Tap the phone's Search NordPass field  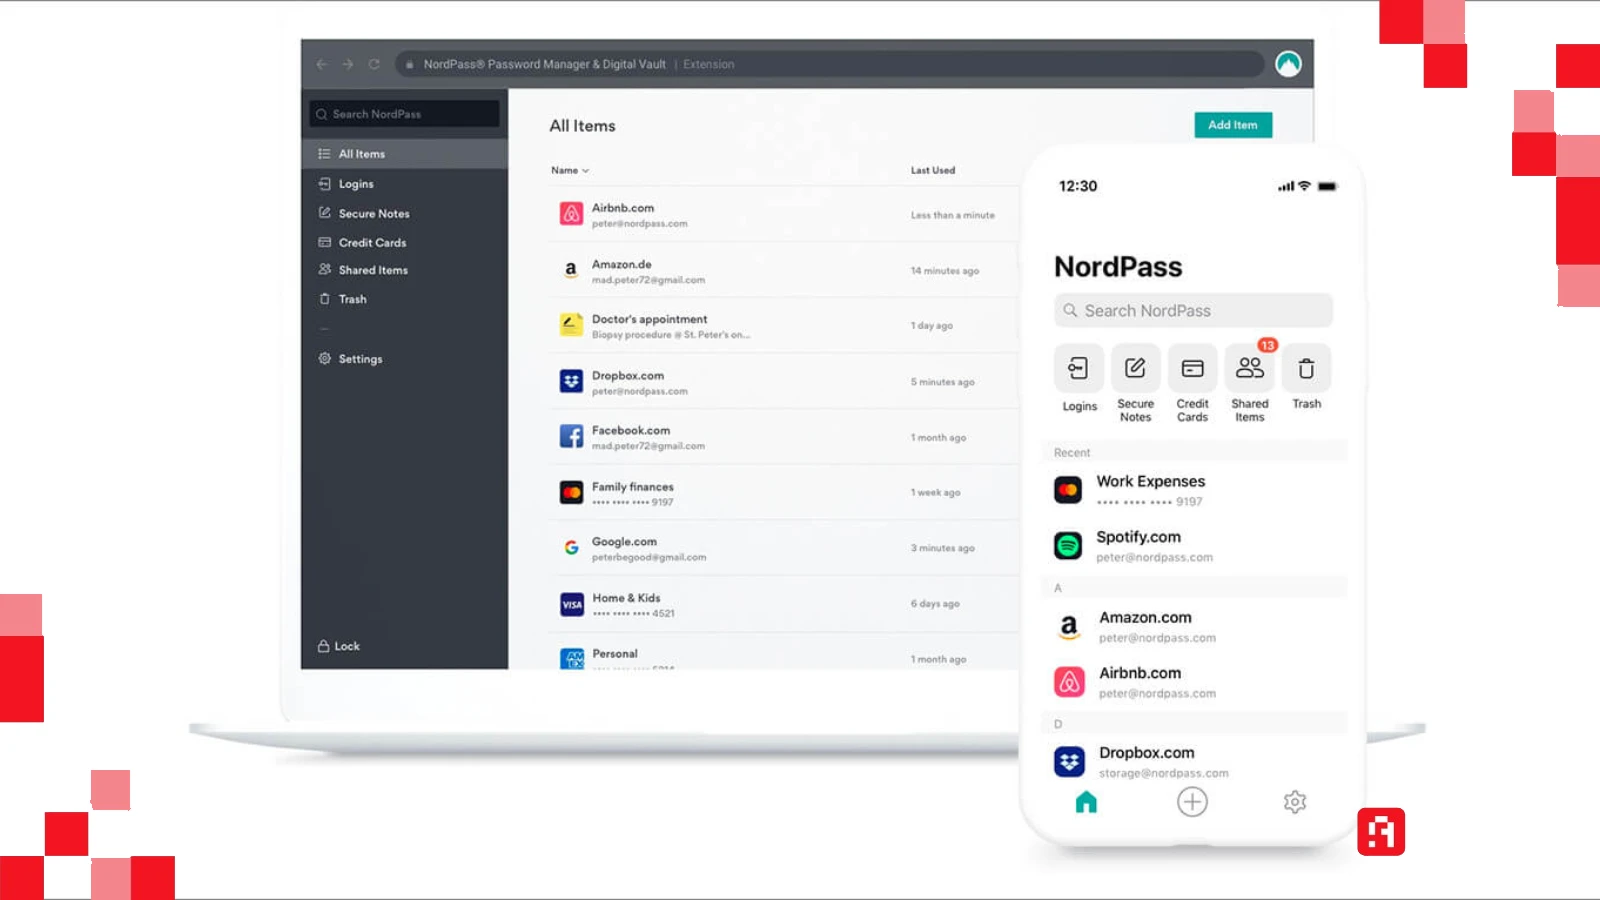click(x=1193, y=311)
